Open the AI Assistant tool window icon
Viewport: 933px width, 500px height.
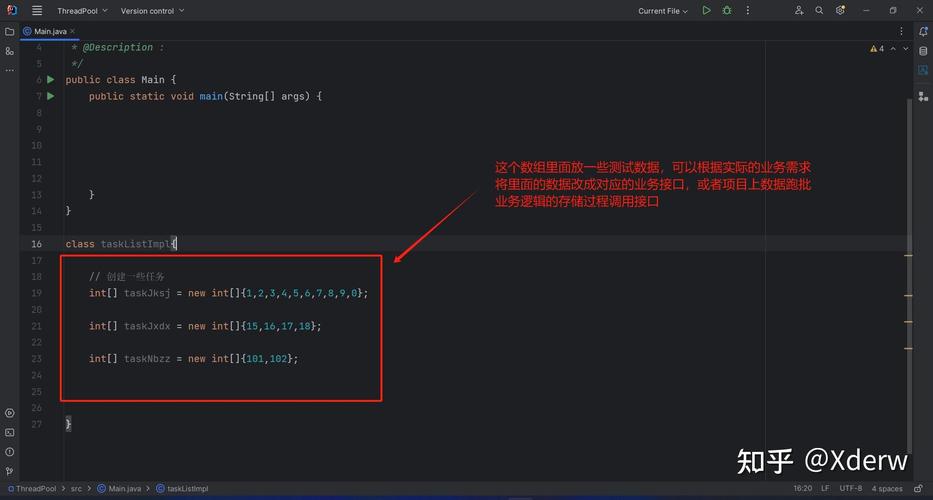tap(923, 70)
